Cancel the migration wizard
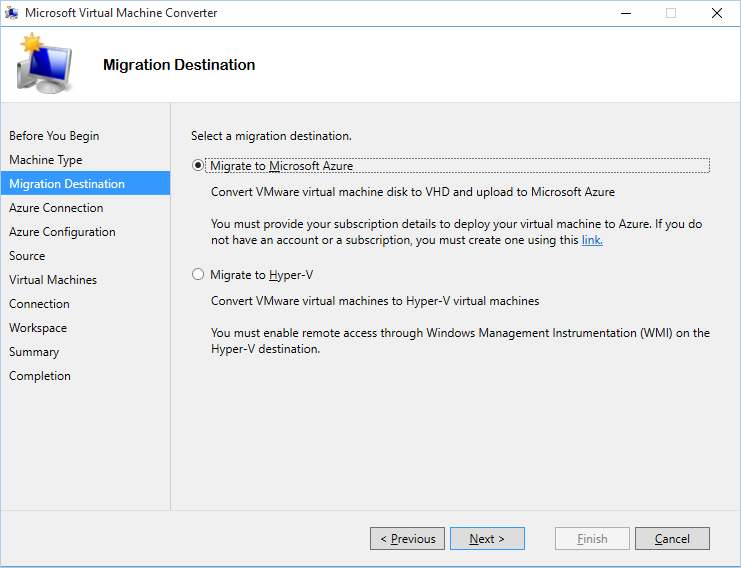This screenshot has height=568, width=741. point(672,539)
